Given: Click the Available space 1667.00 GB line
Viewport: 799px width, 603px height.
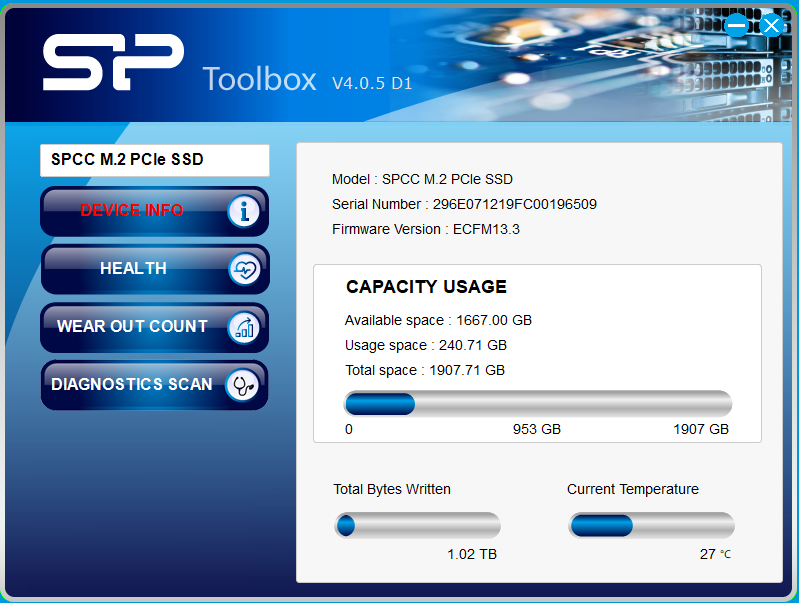Looking at the screenshot, I should 438,320.
